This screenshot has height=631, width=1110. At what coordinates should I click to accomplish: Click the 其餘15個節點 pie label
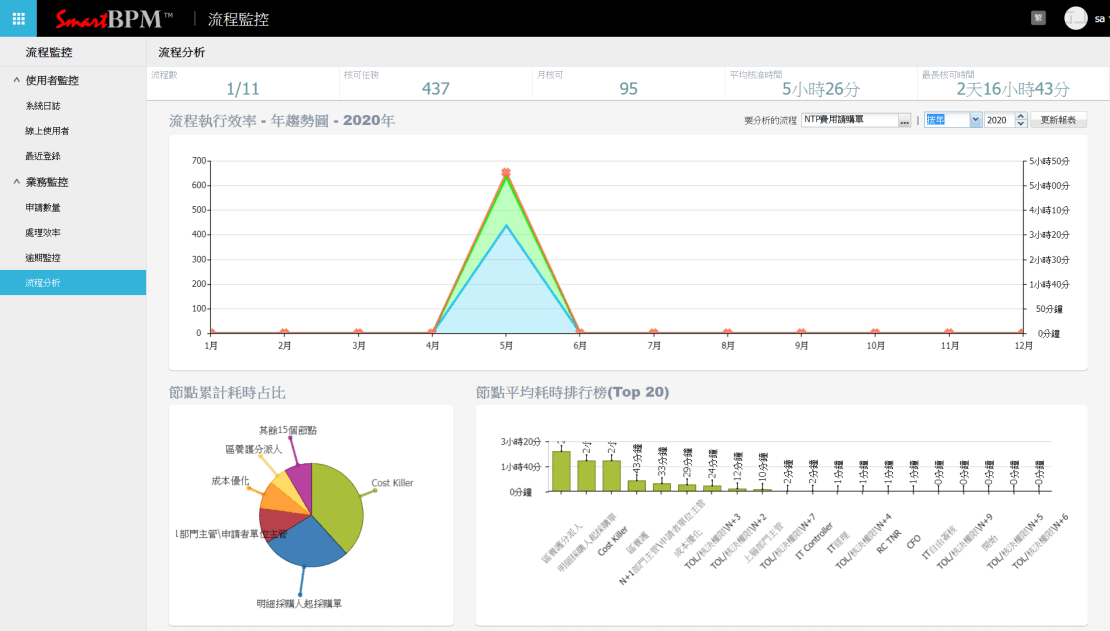[x=287, y=430]
